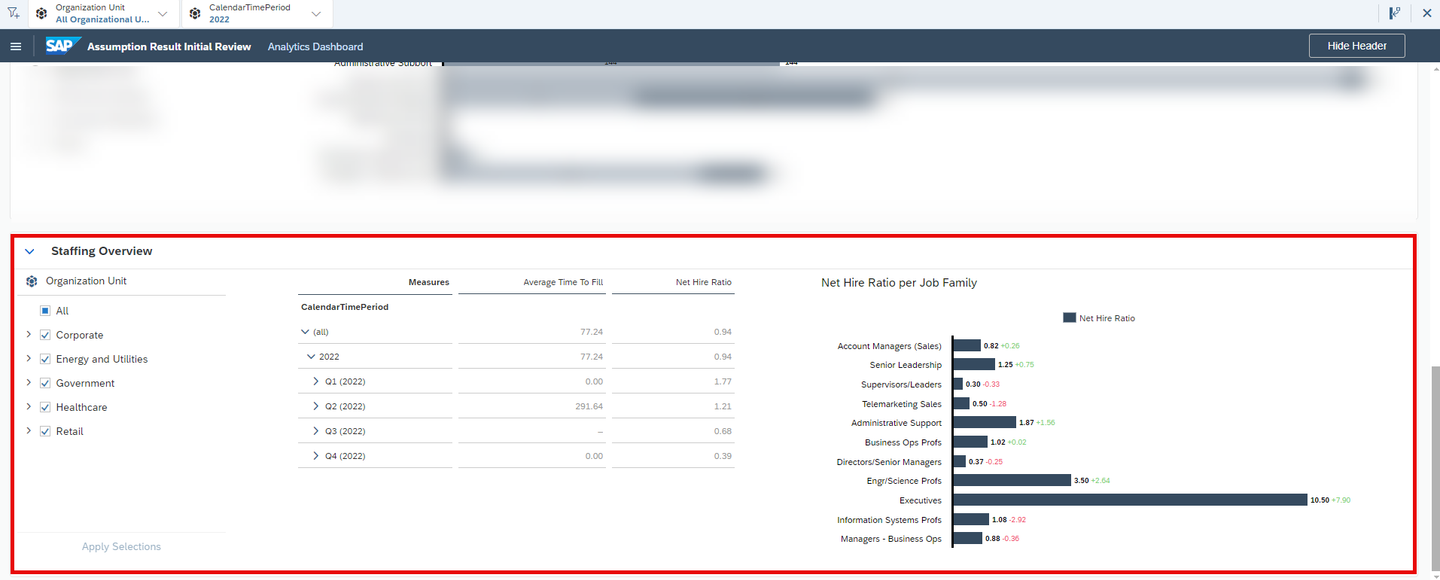Image resolution: width=1440 pixels, height=580 pixels.
Task: Open the add filter icon
Action: tap(13, 13)
